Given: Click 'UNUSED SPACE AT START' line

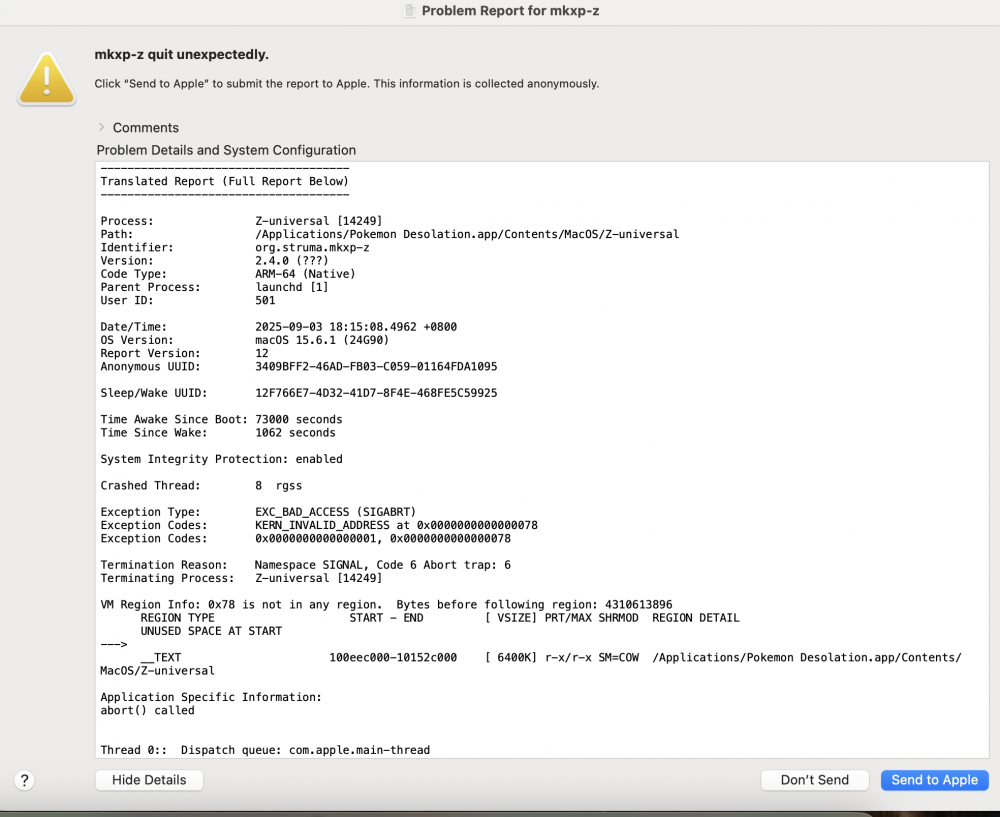Looking at the screenshot, I should pos(211,631).
